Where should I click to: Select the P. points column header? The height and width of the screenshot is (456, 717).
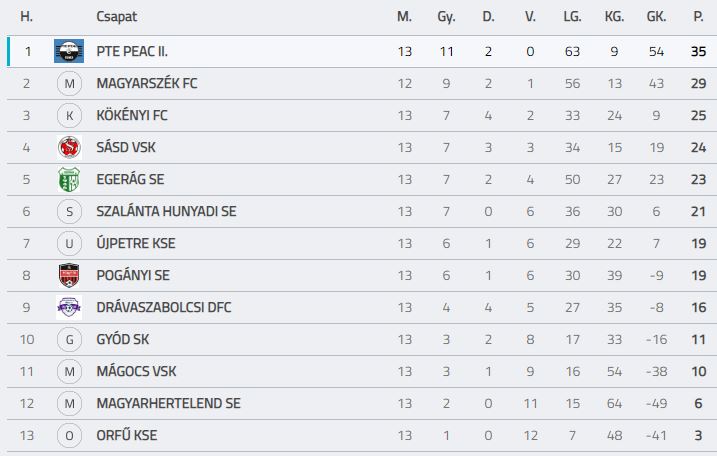click(698, 17)
